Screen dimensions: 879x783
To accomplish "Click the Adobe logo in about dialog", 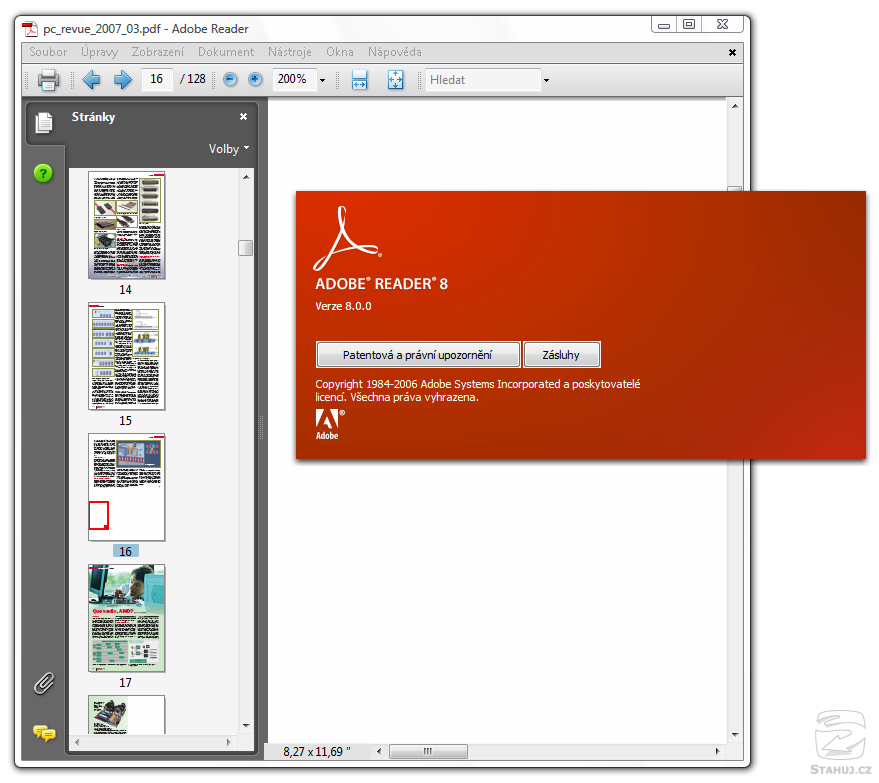I will 330,425.
